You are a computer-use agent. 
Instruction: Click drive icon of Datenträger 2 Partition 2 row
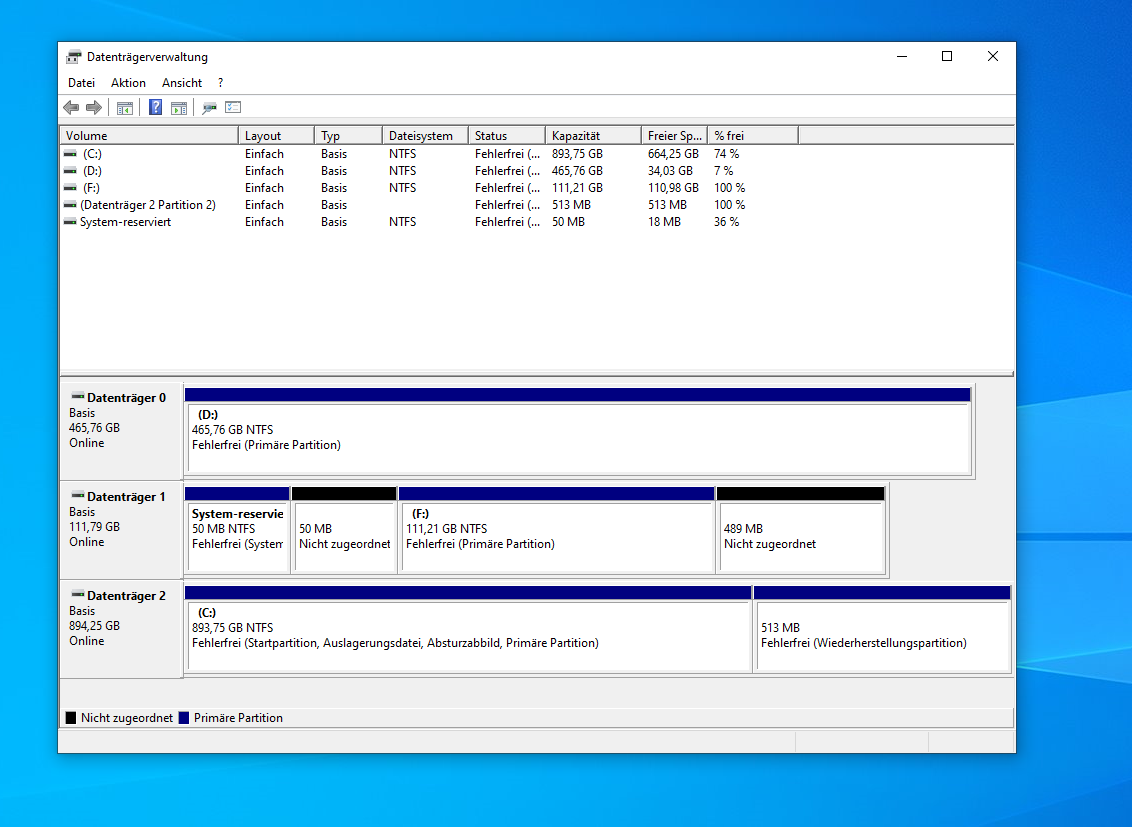coord(70,205)
